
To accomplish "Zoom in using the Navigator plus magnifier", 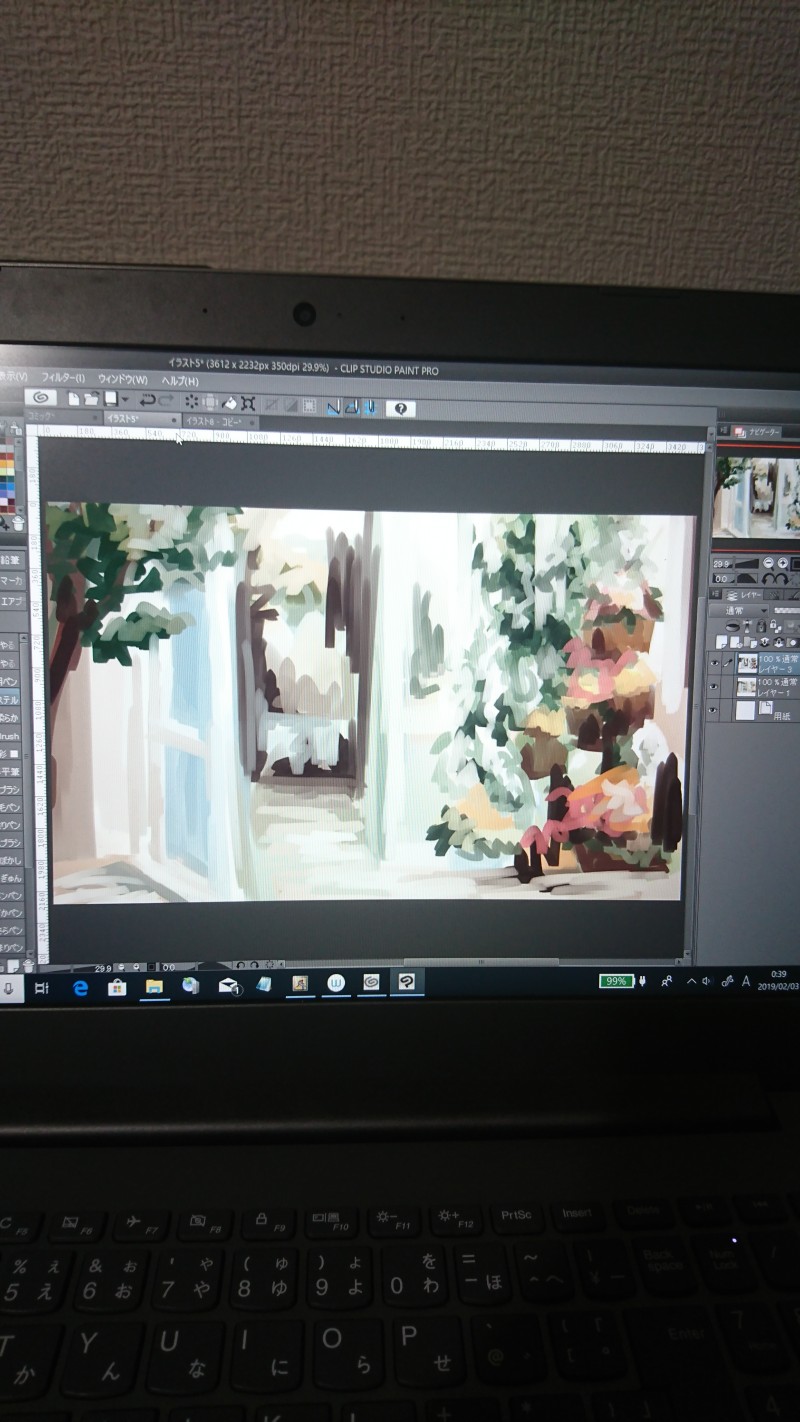I will point(783,563).
